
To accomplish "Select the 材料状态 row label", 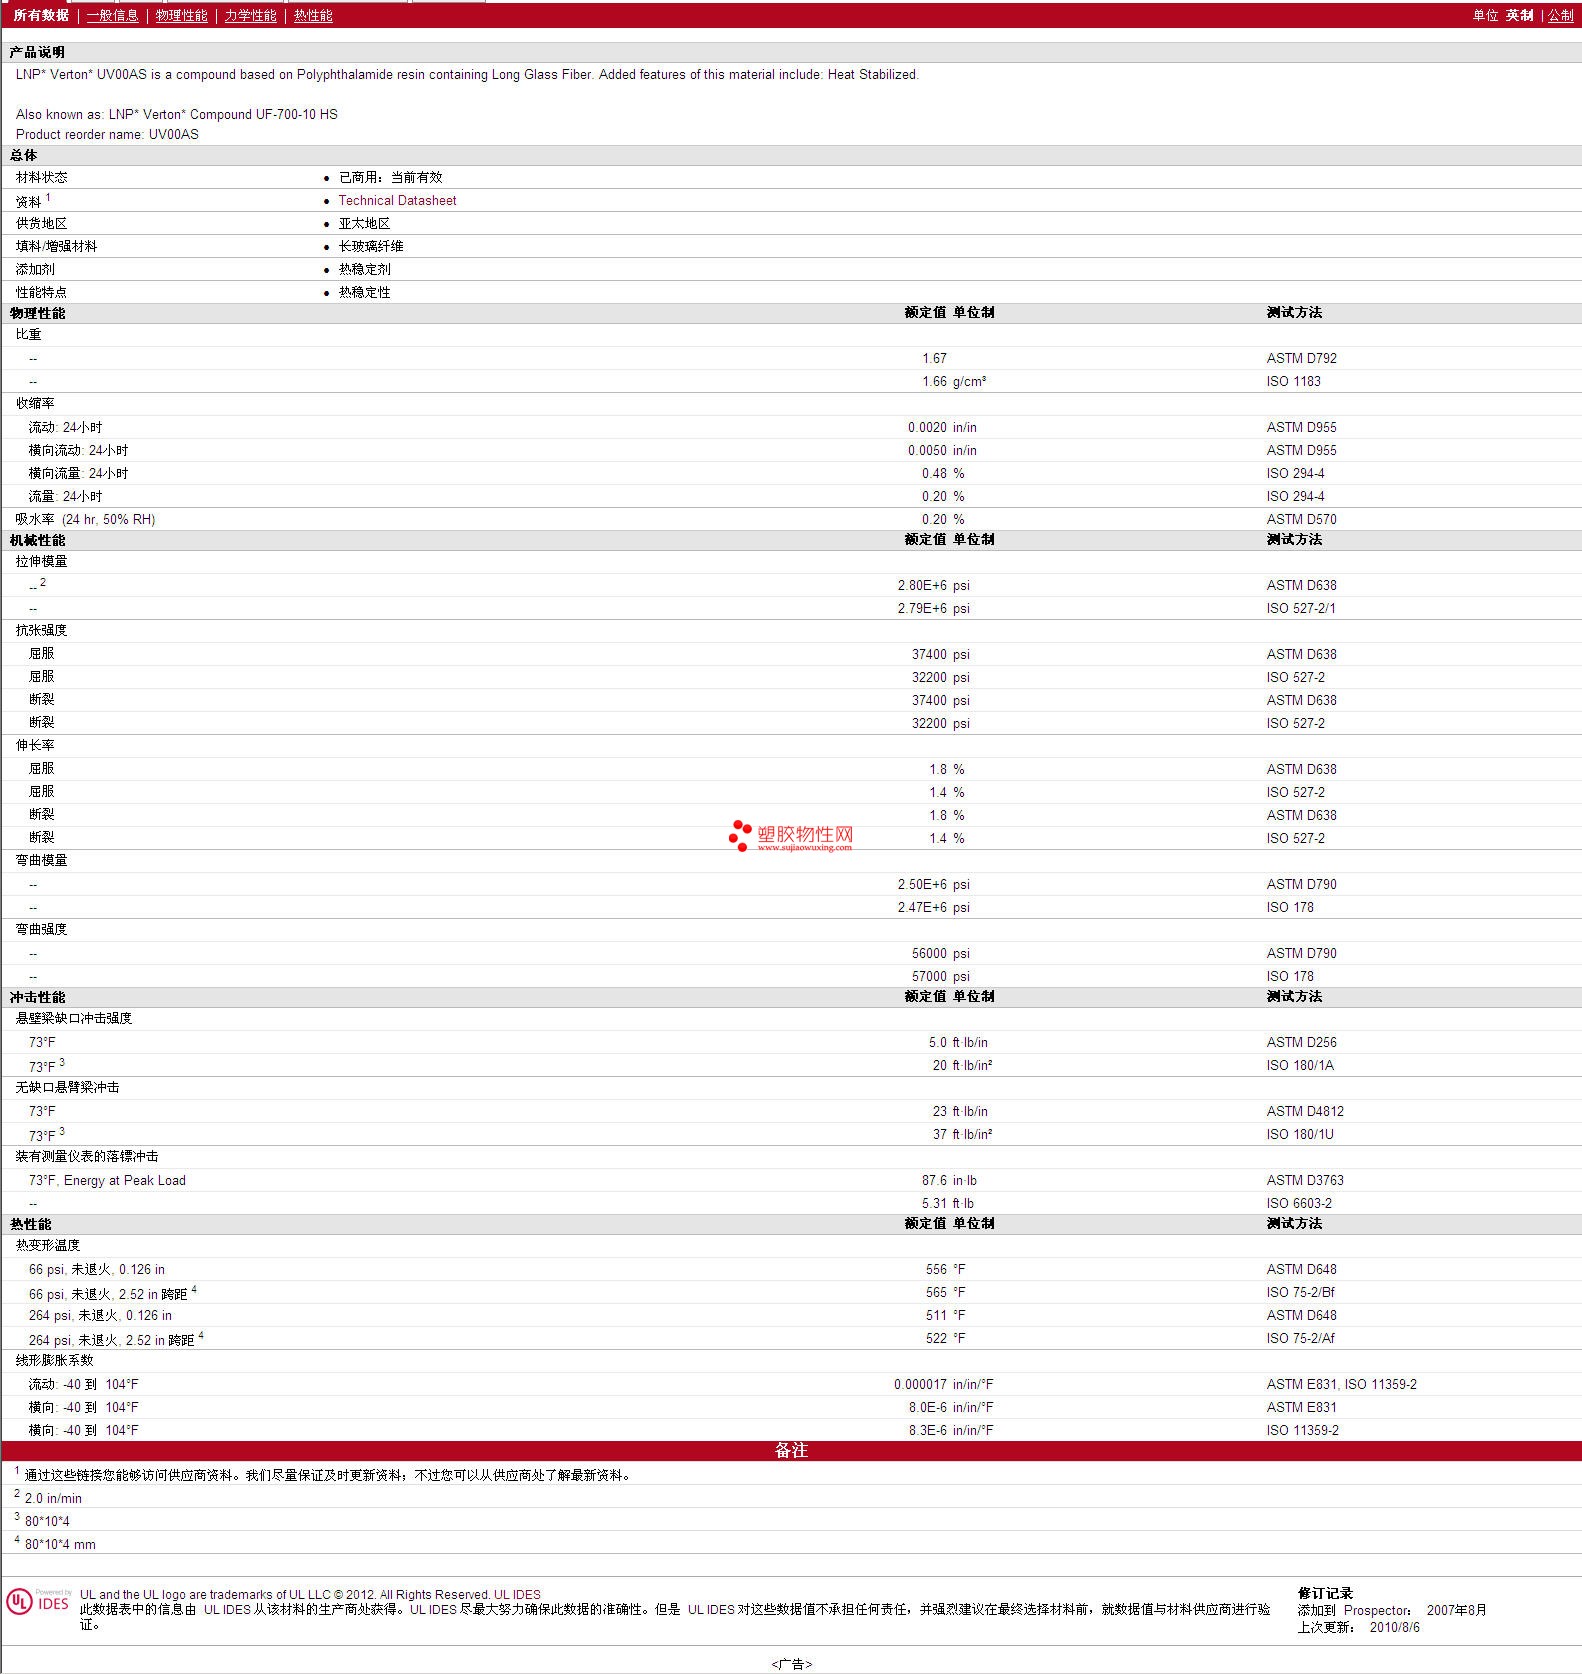I will [x=42, y=177].
